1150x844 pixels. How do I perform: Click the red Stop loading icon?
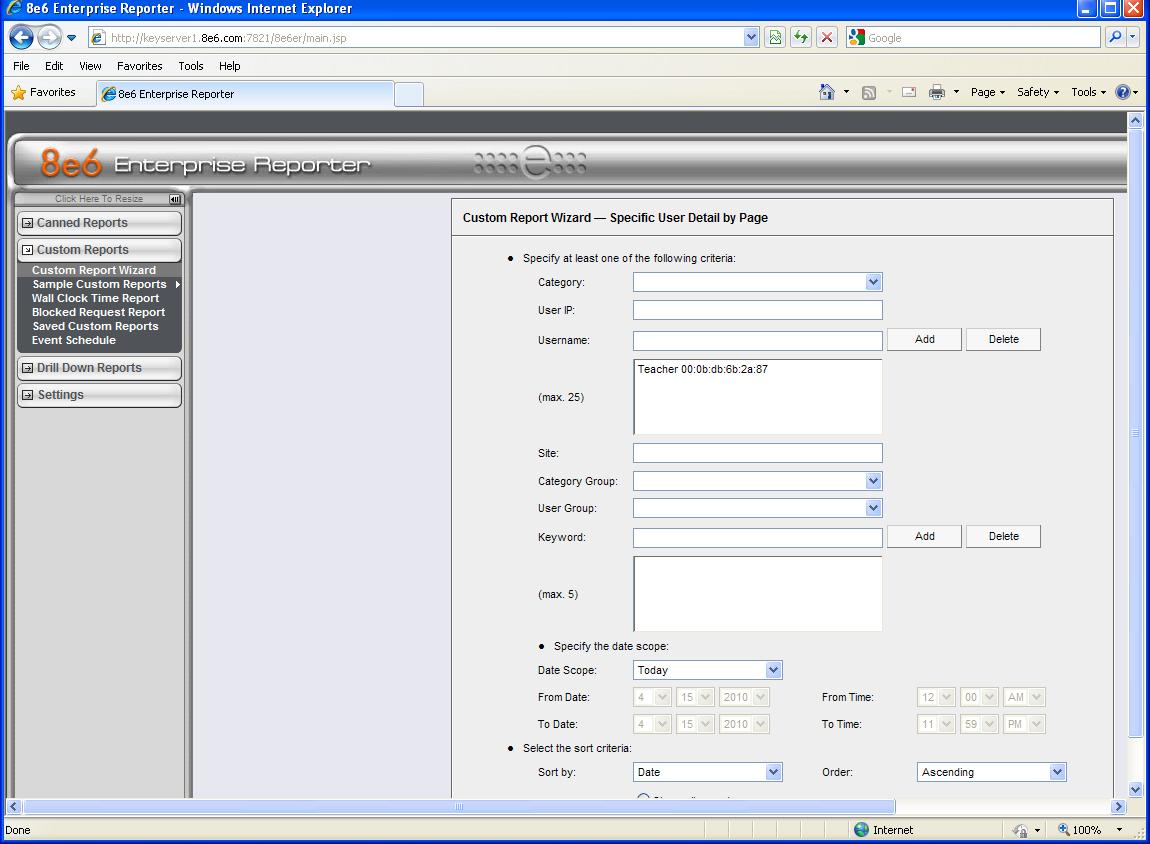pyautogui.click(x=827, y=38)
